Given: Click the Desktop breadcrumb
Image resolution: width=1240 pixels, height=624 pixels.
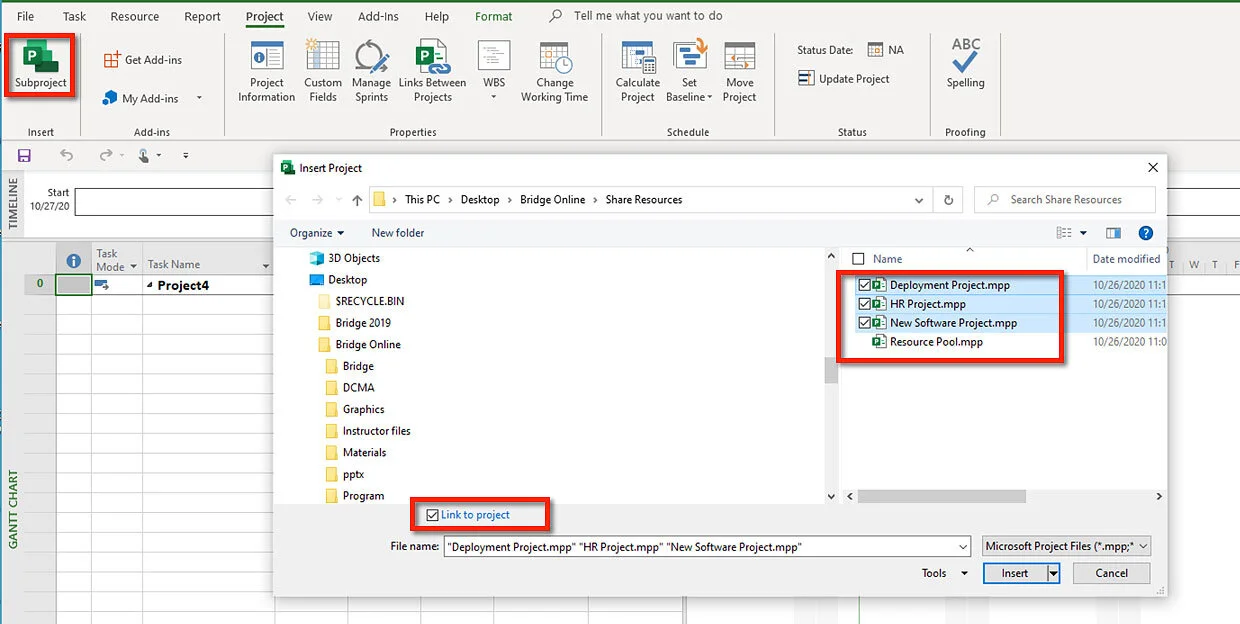Looking at the screenshot, I should (480, 200).
